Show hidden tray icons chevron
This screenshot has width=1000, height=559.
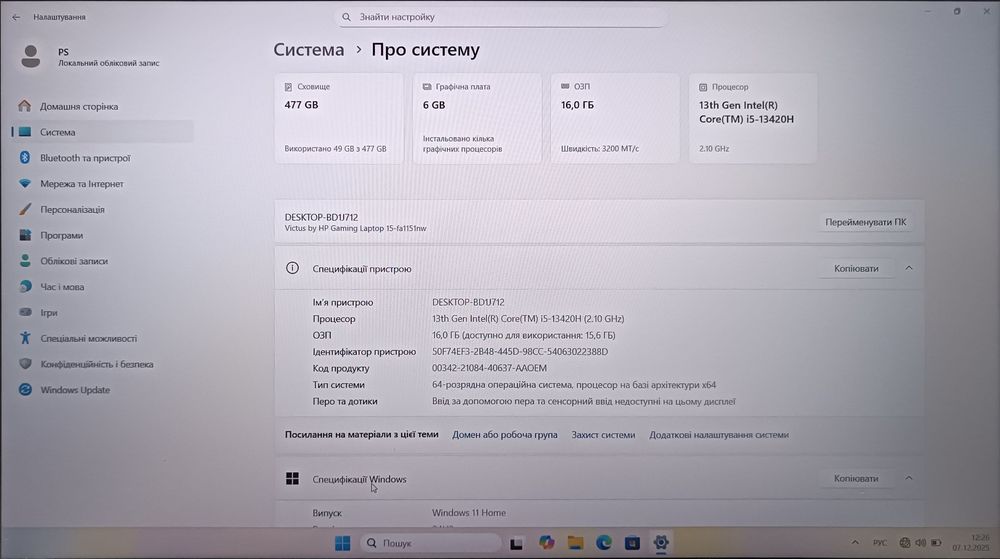tap(855, 543)
